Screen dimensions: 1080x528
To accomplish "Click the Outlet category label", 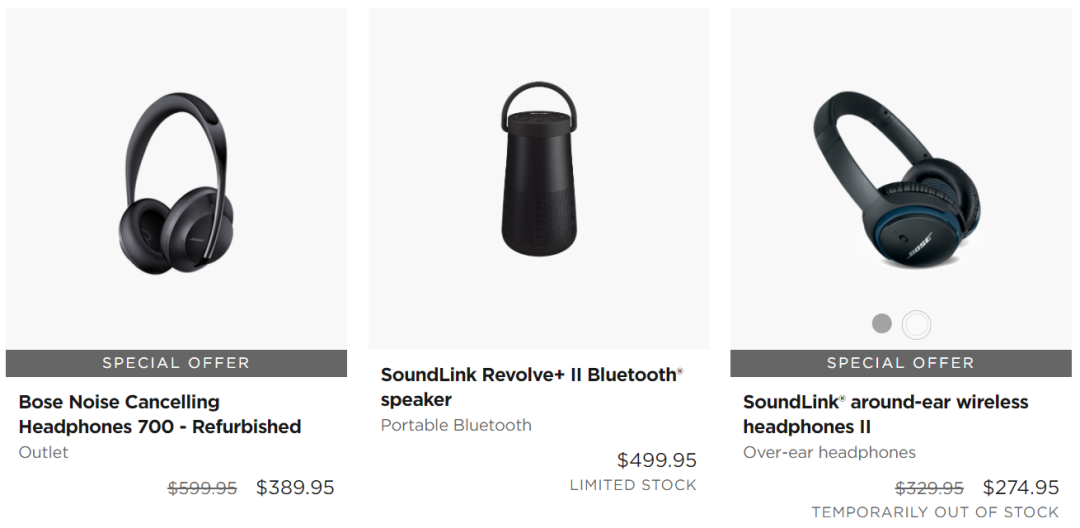I will [x=43, y=452].
